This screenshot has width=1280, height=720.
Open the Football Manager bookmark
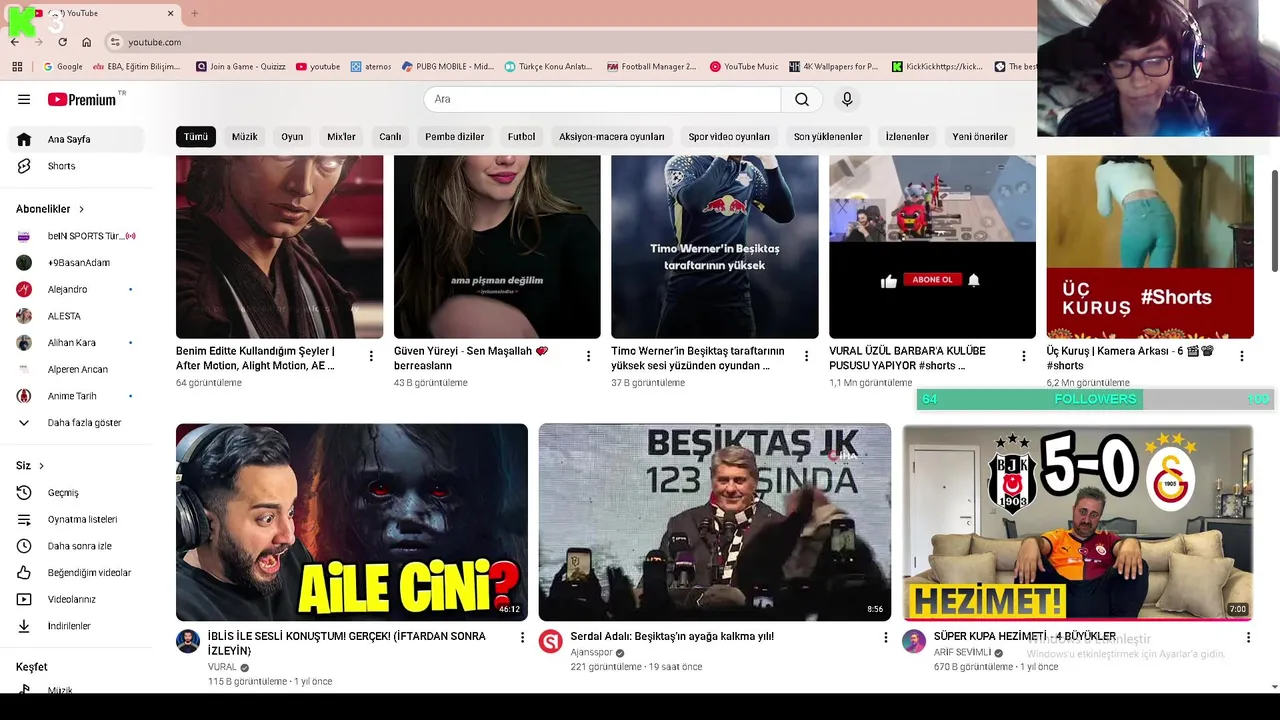[652, 67]
